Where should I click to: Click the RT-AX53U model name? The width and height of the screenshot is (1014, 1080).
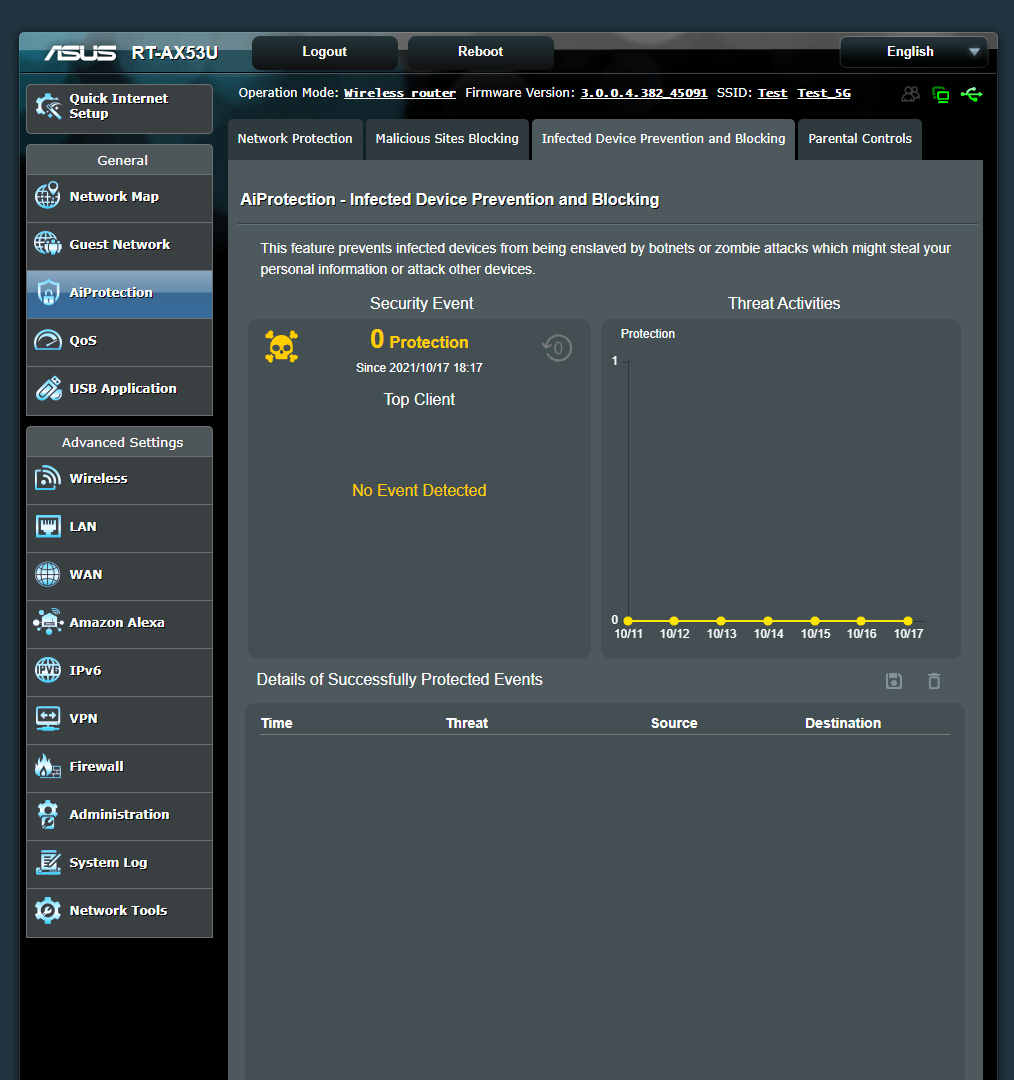[174, 53]
